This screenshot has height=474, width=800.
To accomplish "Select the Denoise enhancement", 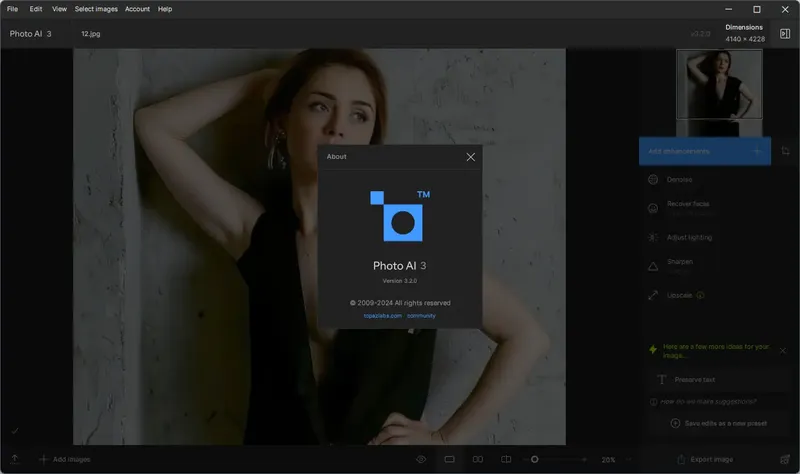I will [680, 180].
